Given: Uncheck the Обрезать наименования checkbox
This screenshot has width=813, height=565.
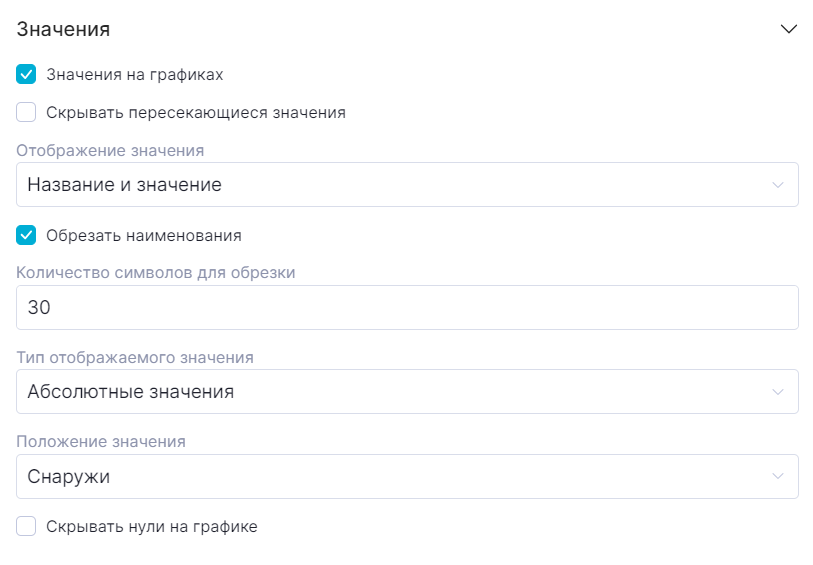Looking at the screenshot, I should 27,237.
